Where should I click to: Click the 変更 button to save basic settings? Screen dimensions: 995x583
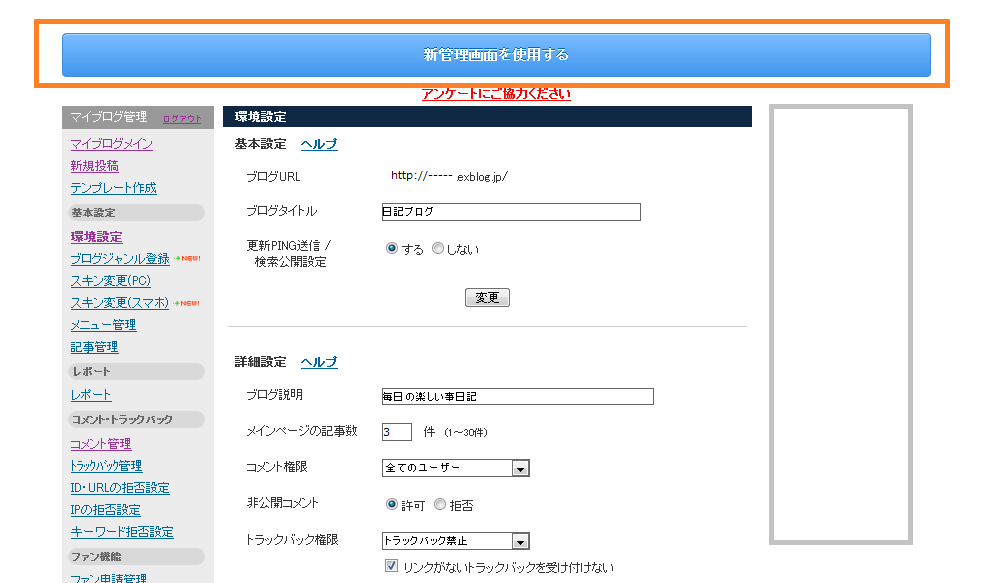tap(487, 297)
